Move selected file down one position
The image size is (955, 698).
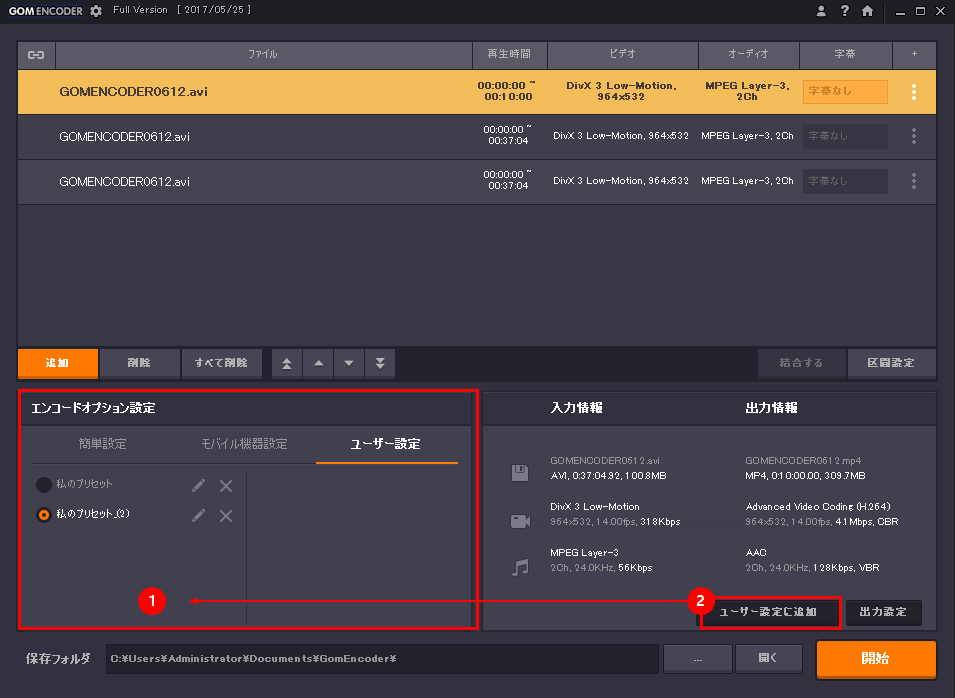click(348, 364)
